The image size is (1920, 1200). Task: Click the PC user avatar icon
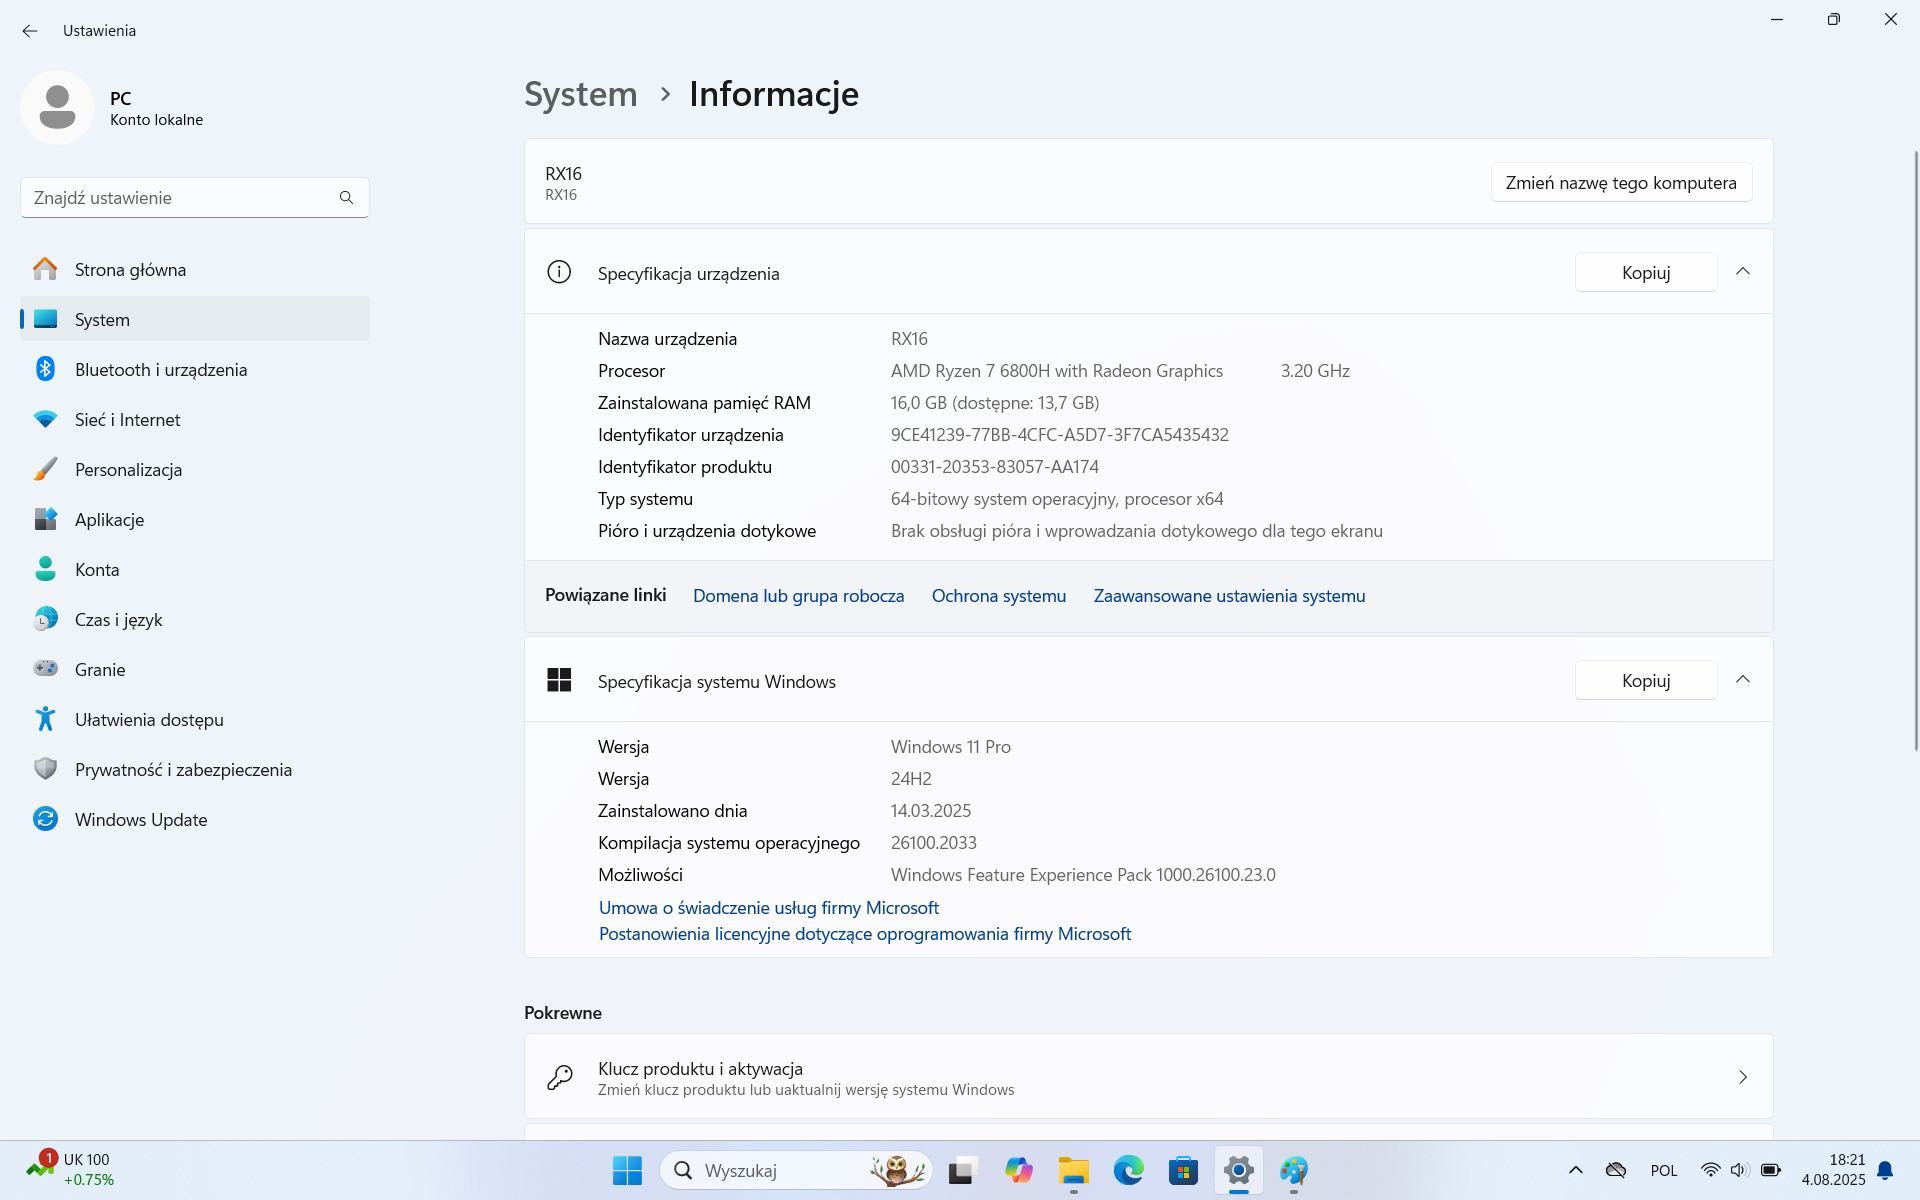point(57,107)
